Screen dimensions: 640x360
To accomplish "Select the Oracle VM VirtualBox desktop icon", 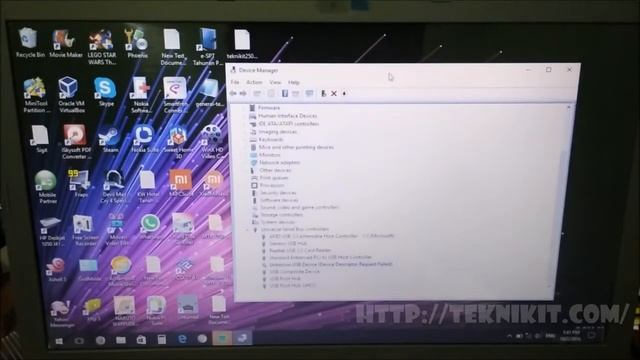I will (x=71, y=95).
